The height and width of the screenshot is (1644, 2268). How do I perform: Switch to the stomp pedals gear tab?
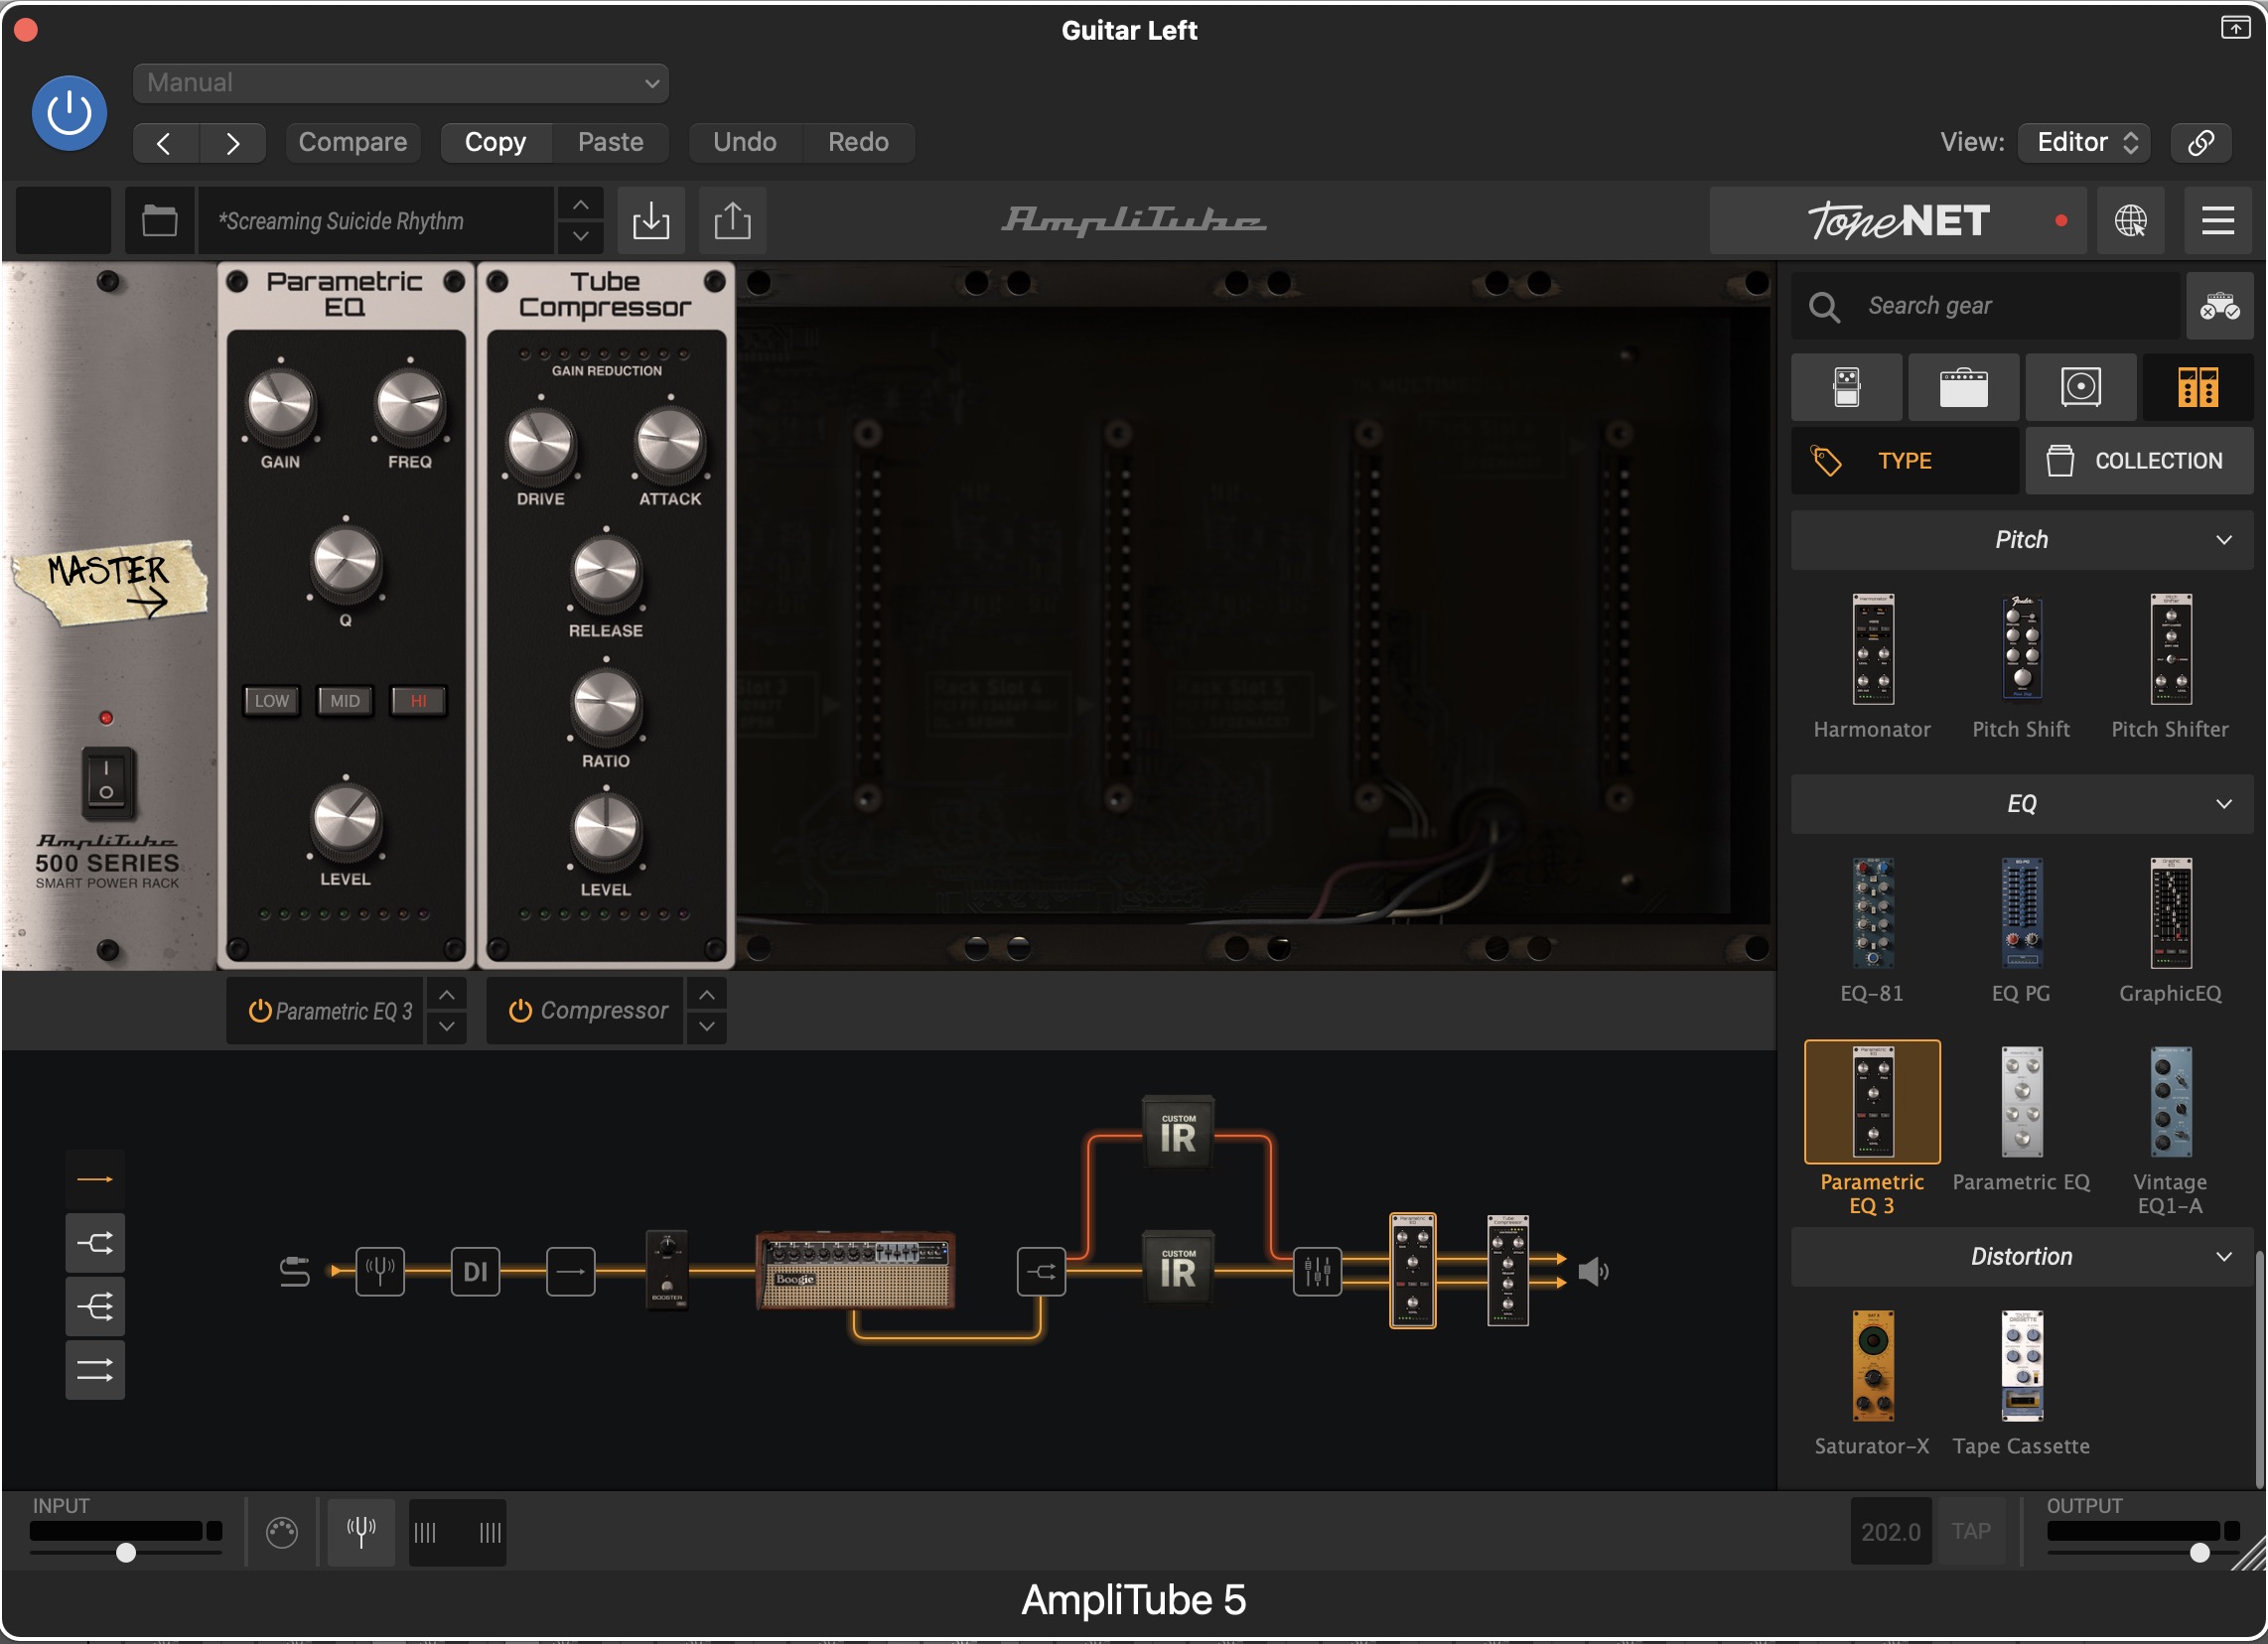tap(1848, 388)
